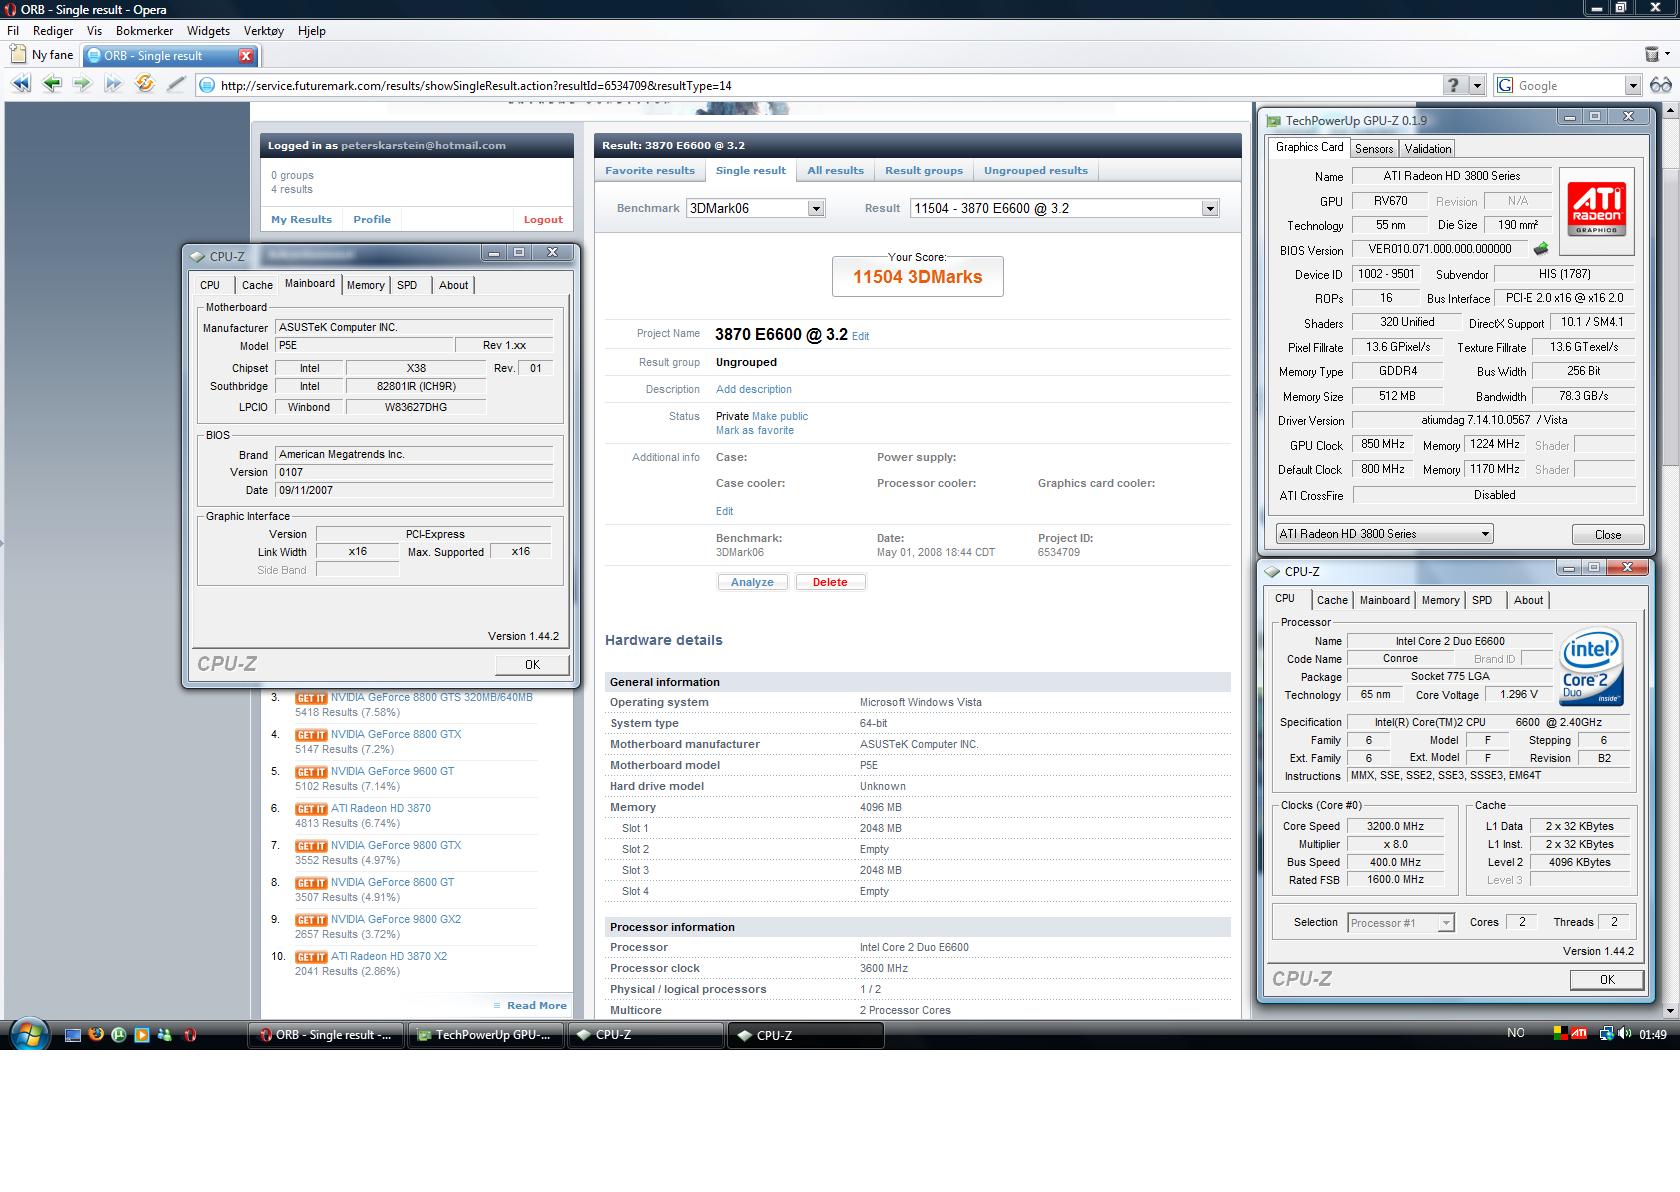Open SPD tab in left CPU-Z window

click(x=407, y=285)
